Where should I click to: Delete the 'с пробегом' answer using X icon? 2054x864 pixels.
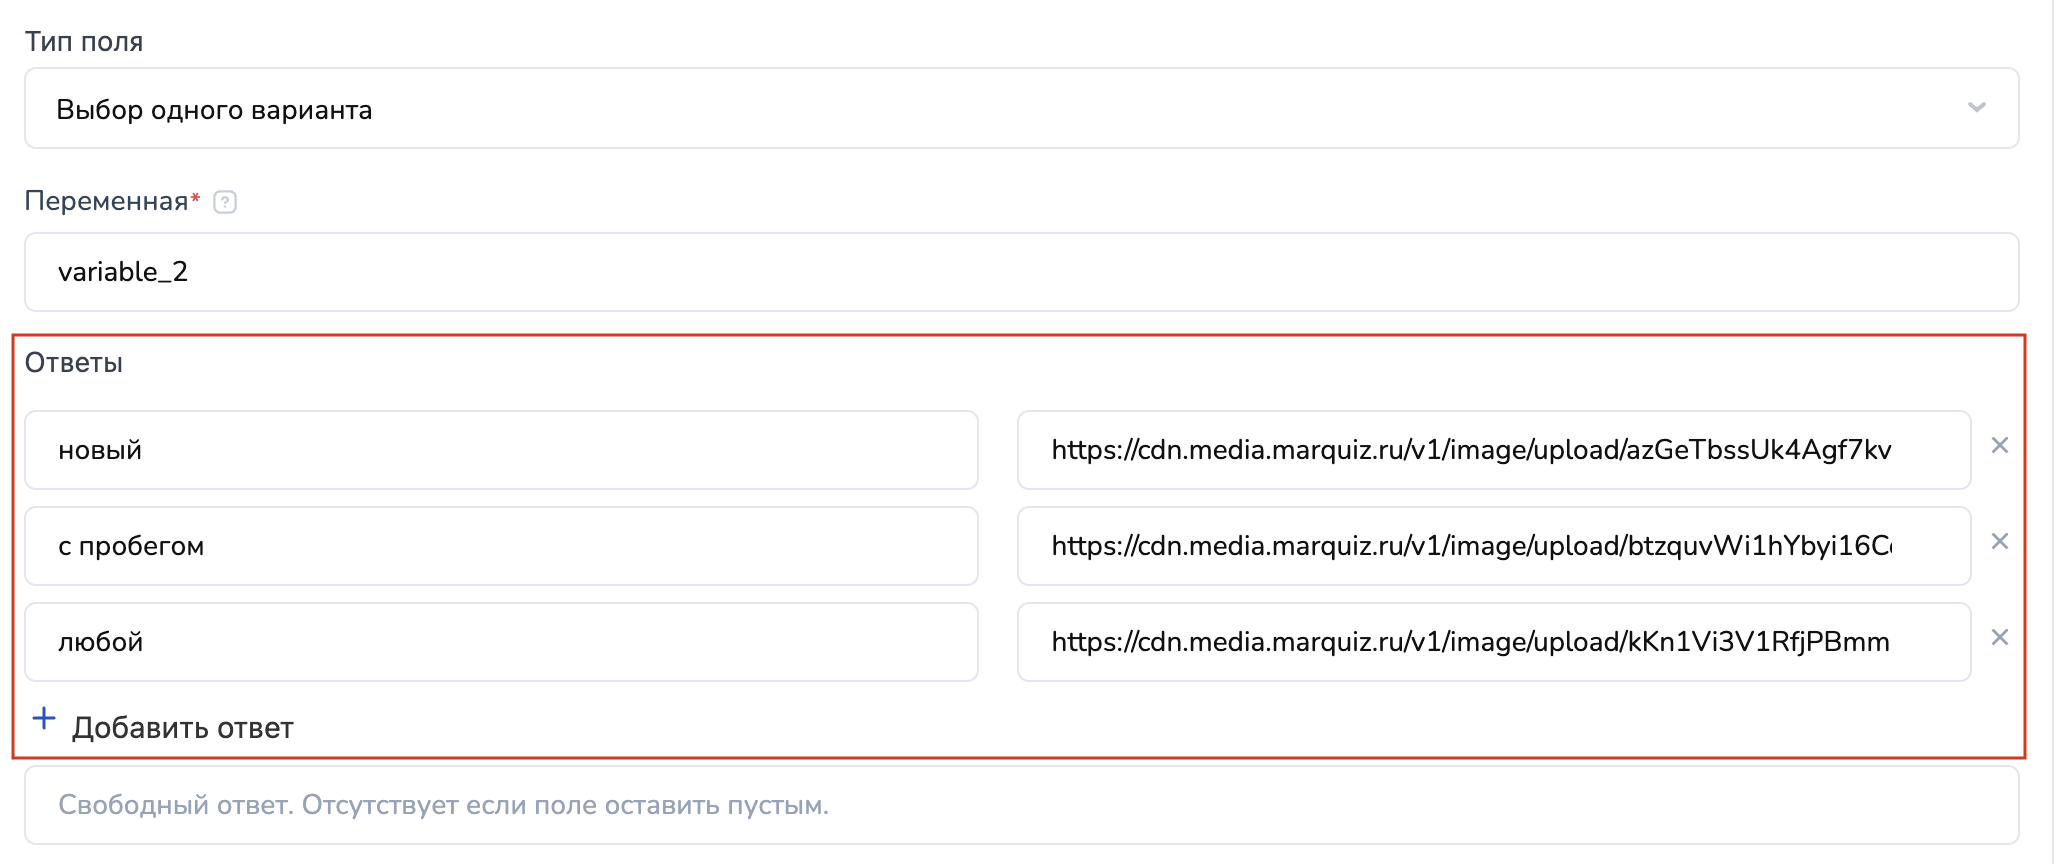[x=1999, y=542]
